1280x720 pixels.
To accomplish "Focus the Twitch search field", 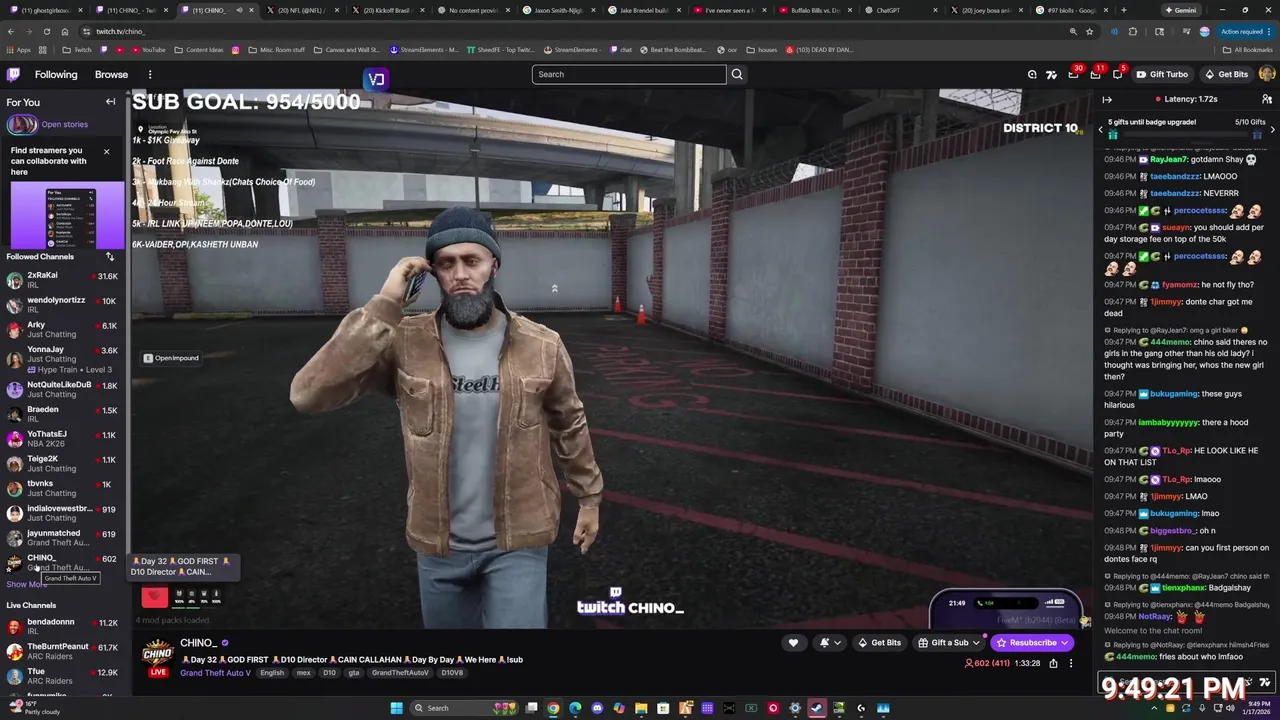I will click(629, 74).
